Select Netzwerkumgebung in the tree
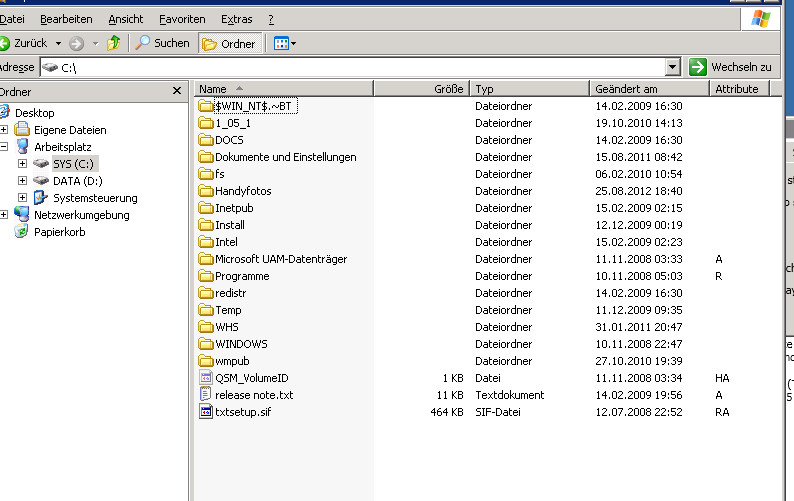Image resolution: width=794 pixels, height=501 pixels. (x=82, y=215)
